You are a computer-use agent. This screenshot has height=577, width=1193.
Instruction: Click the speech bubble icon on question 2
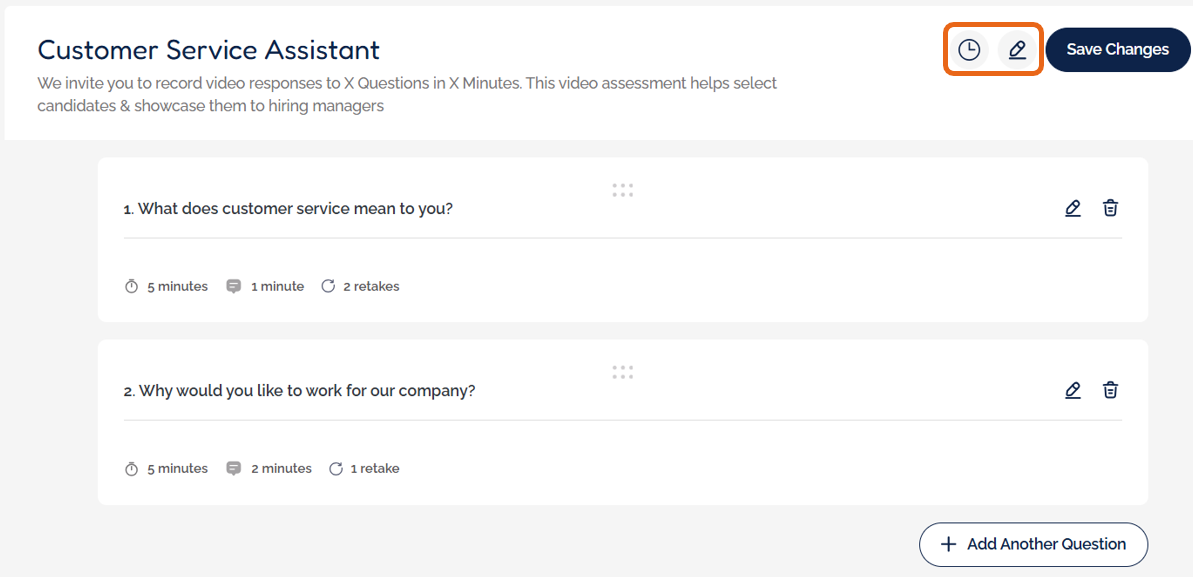[234, 468]
